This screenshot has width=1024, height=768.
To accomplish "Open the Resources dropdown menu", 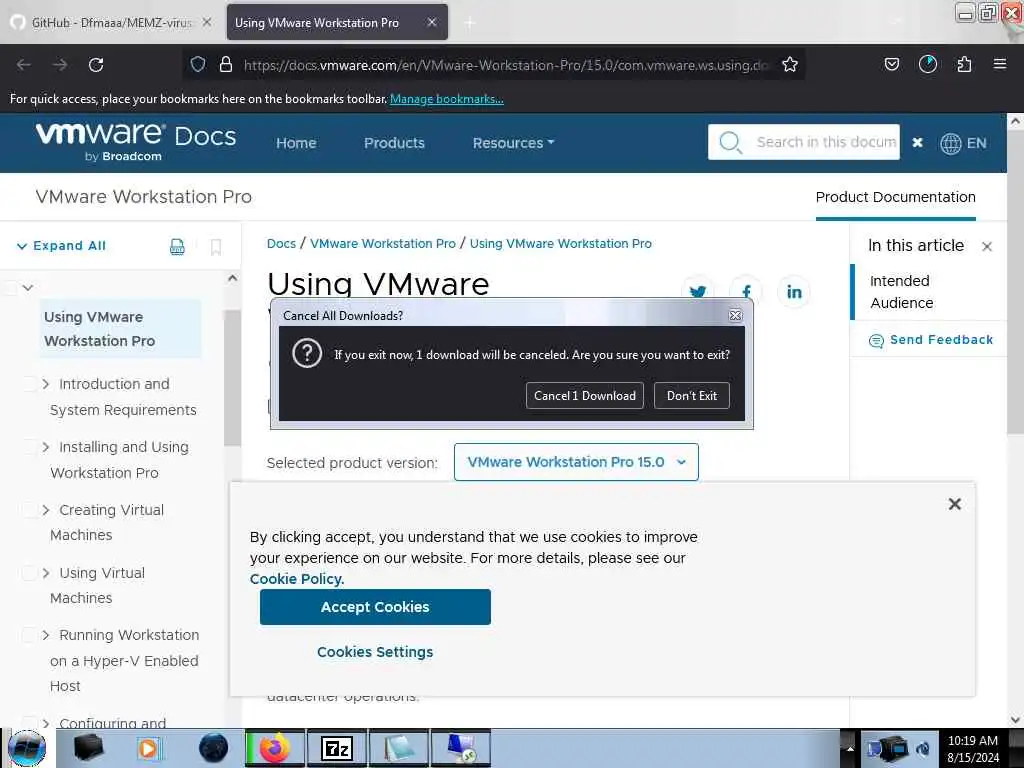I will point(513,143).
